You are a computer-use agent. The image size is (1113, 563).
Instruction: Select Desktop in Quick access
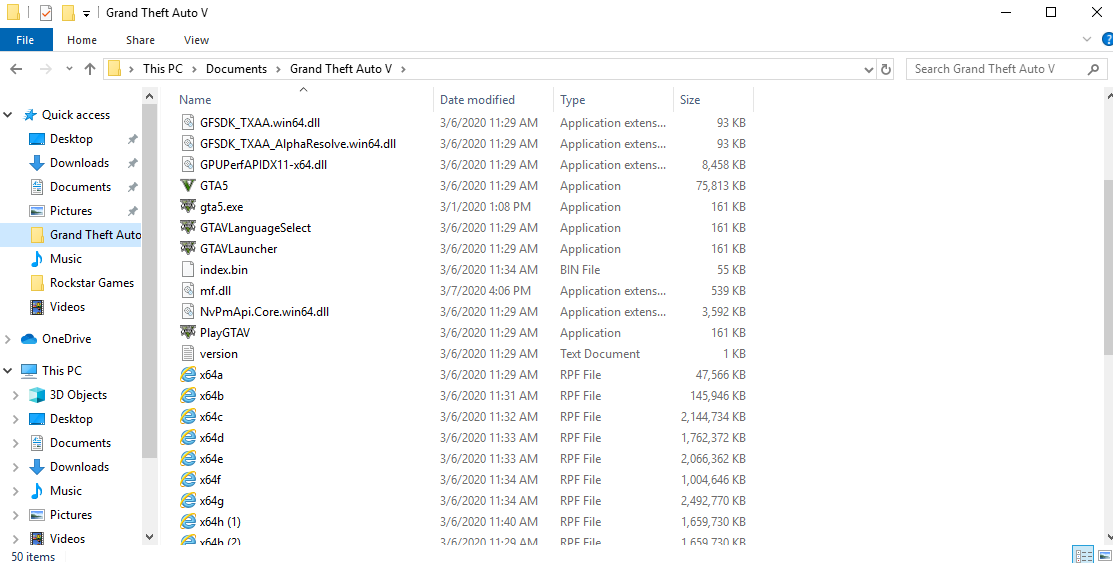tap(71, 139)
